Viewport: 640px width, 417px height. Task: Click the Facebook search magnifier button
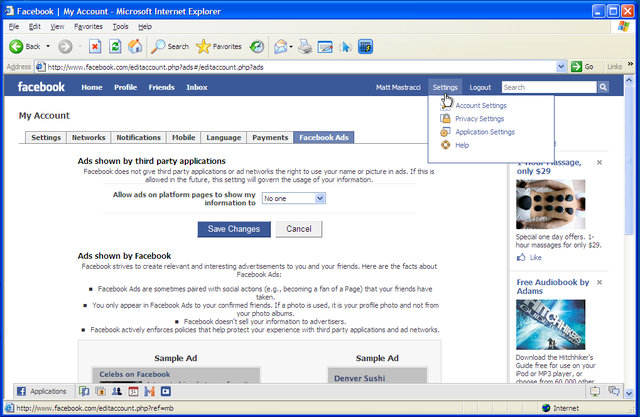pyautogui.click(x=603, y=87)
